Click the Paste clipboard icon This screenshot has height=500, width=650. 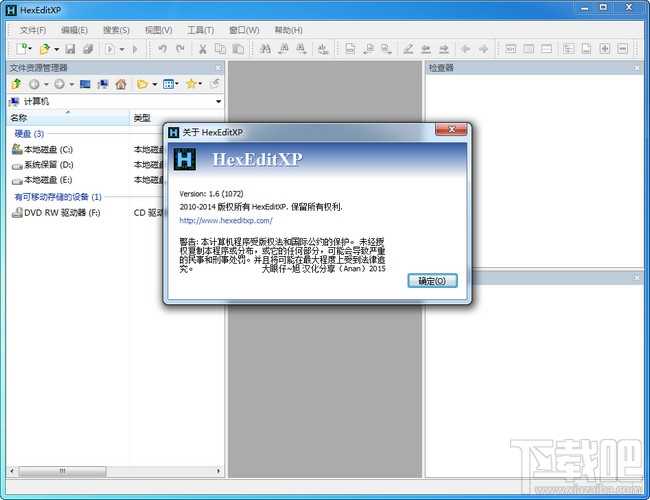pos(238,49)
